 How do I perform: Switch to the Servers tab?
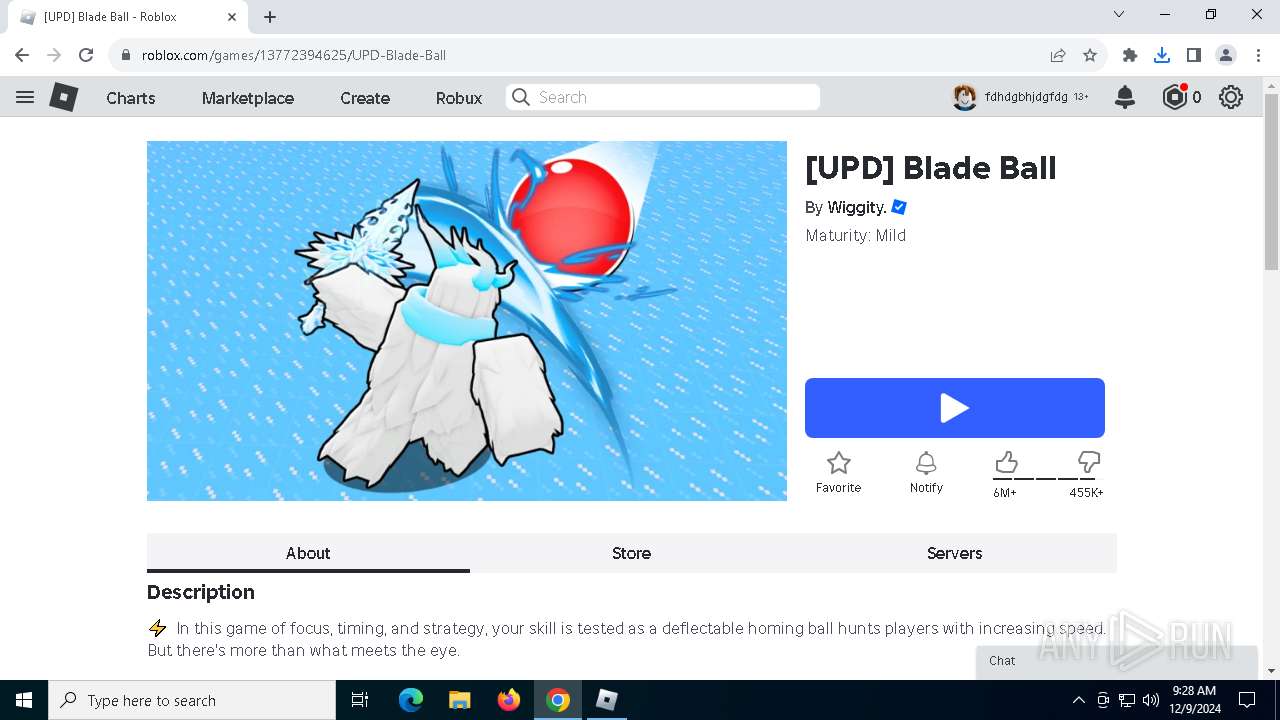tap(954, 553)
